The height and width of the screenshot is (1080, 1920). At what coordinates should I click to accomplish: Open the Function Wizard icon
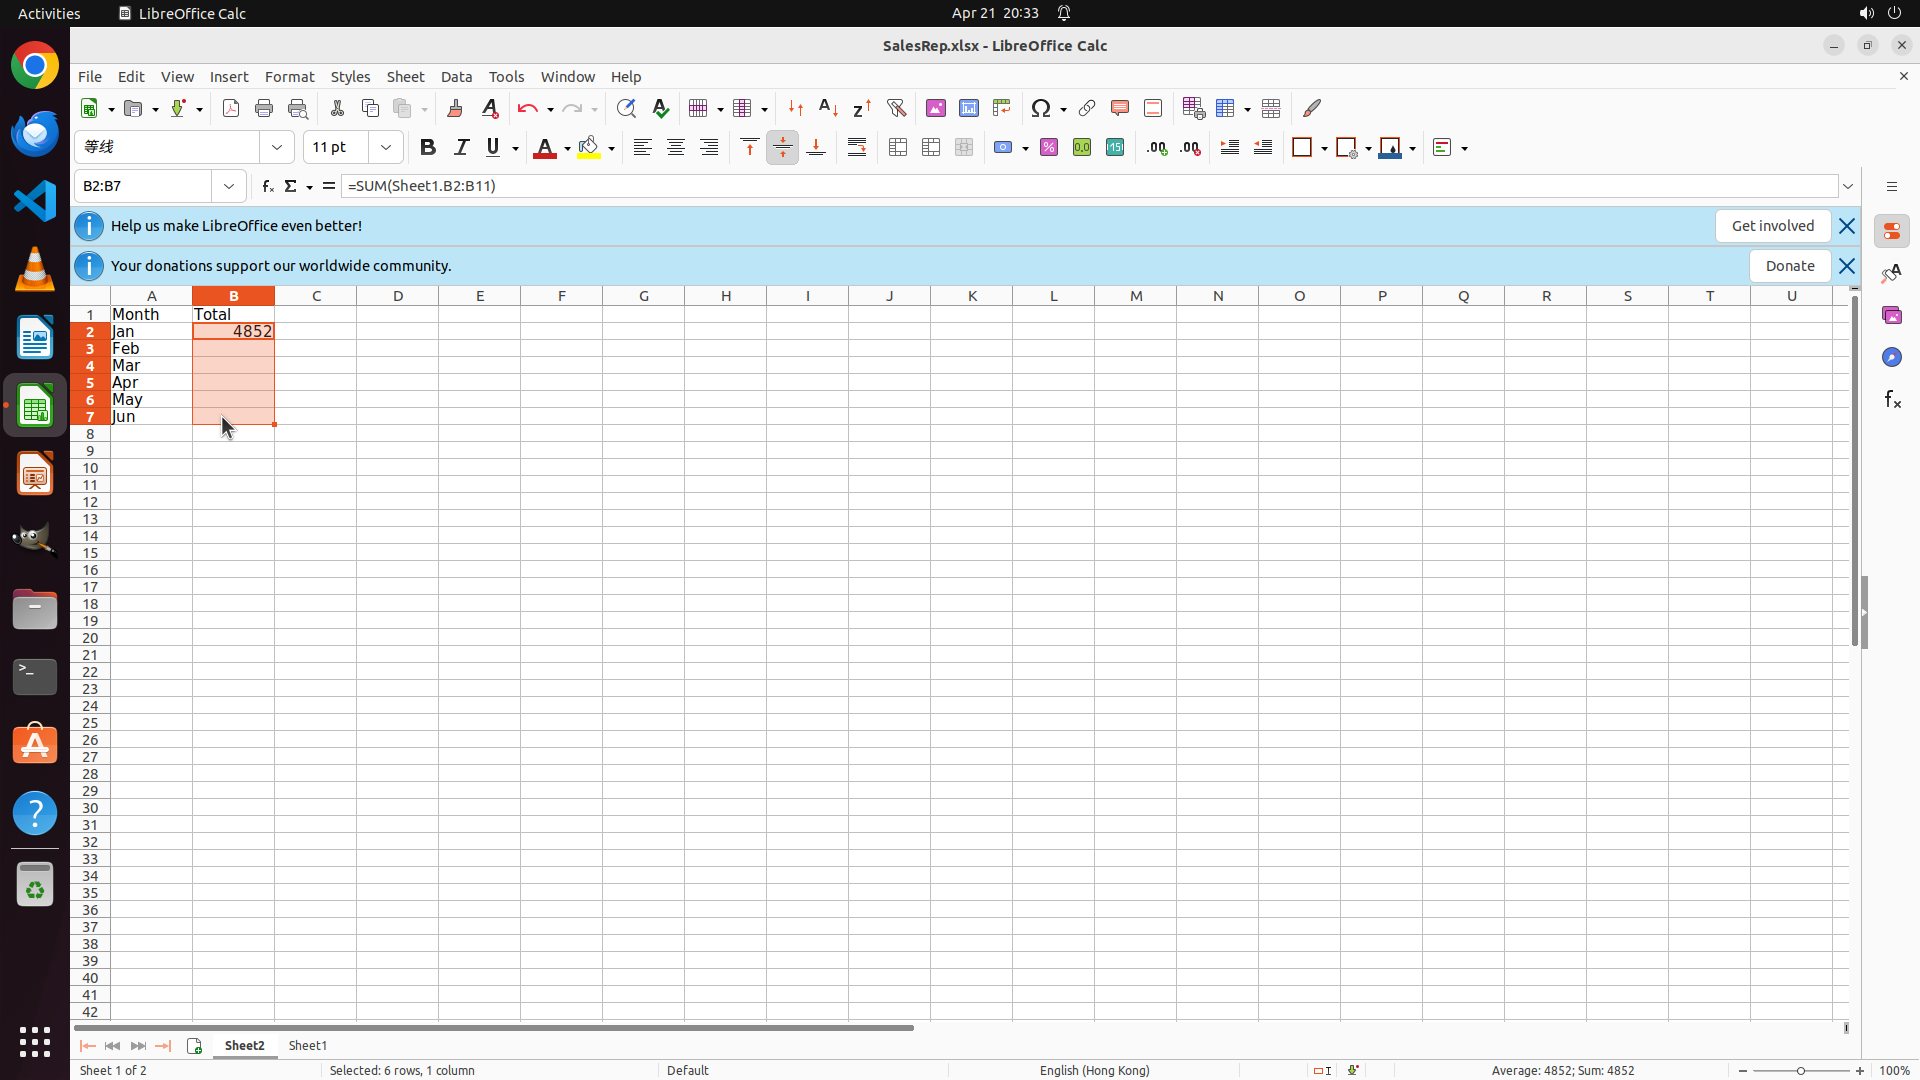click(267, 186)
